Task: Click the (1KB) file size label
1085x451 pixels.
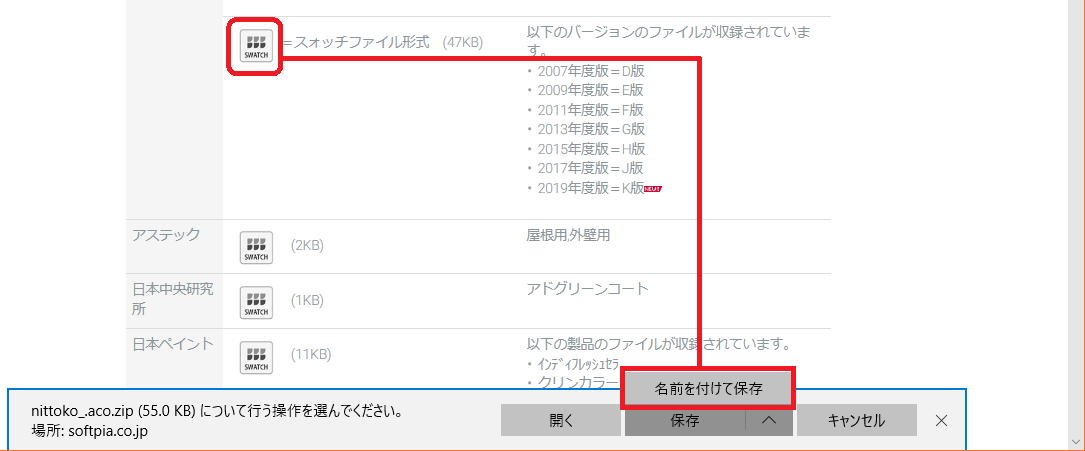Action: click(307, 301)
